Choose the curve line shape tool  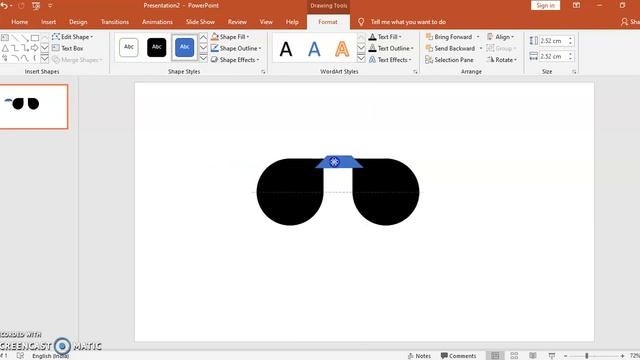(25, 59)
